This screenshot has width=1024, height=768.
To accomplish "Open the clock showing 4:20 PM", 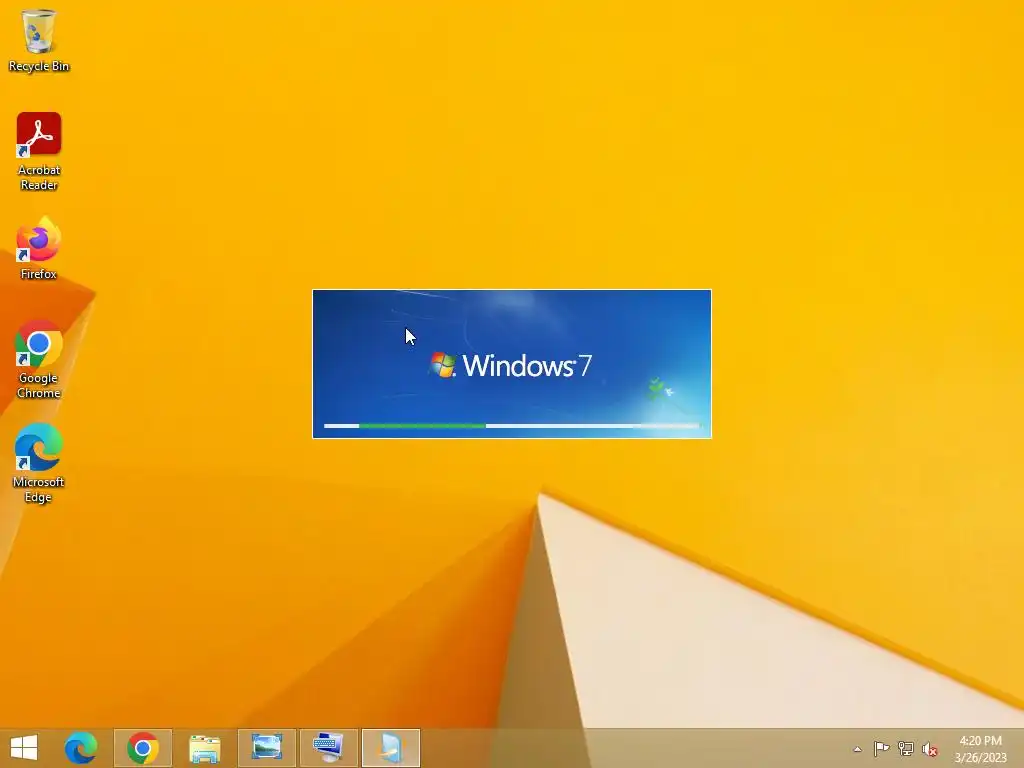I will (x=980, y=749).
